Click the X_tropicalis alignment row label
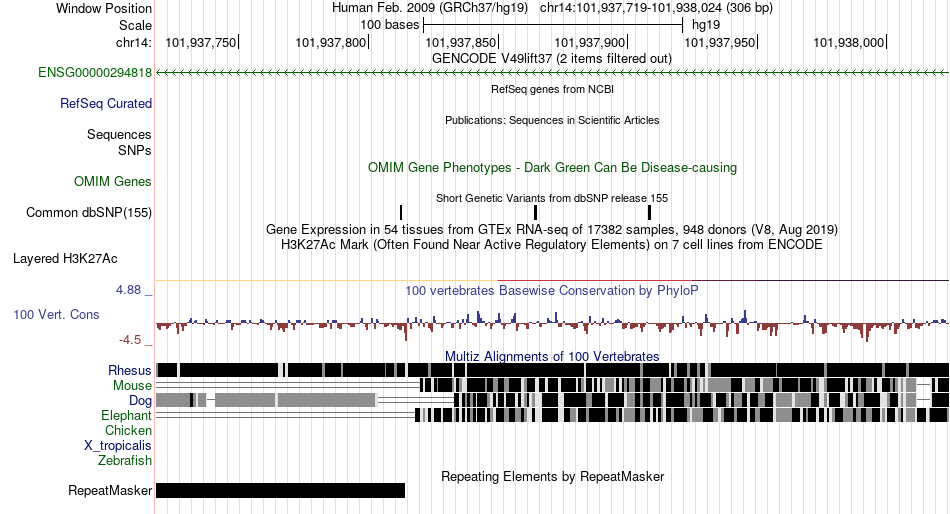Viewport: 950px width, 514px height. pos(118,446)
